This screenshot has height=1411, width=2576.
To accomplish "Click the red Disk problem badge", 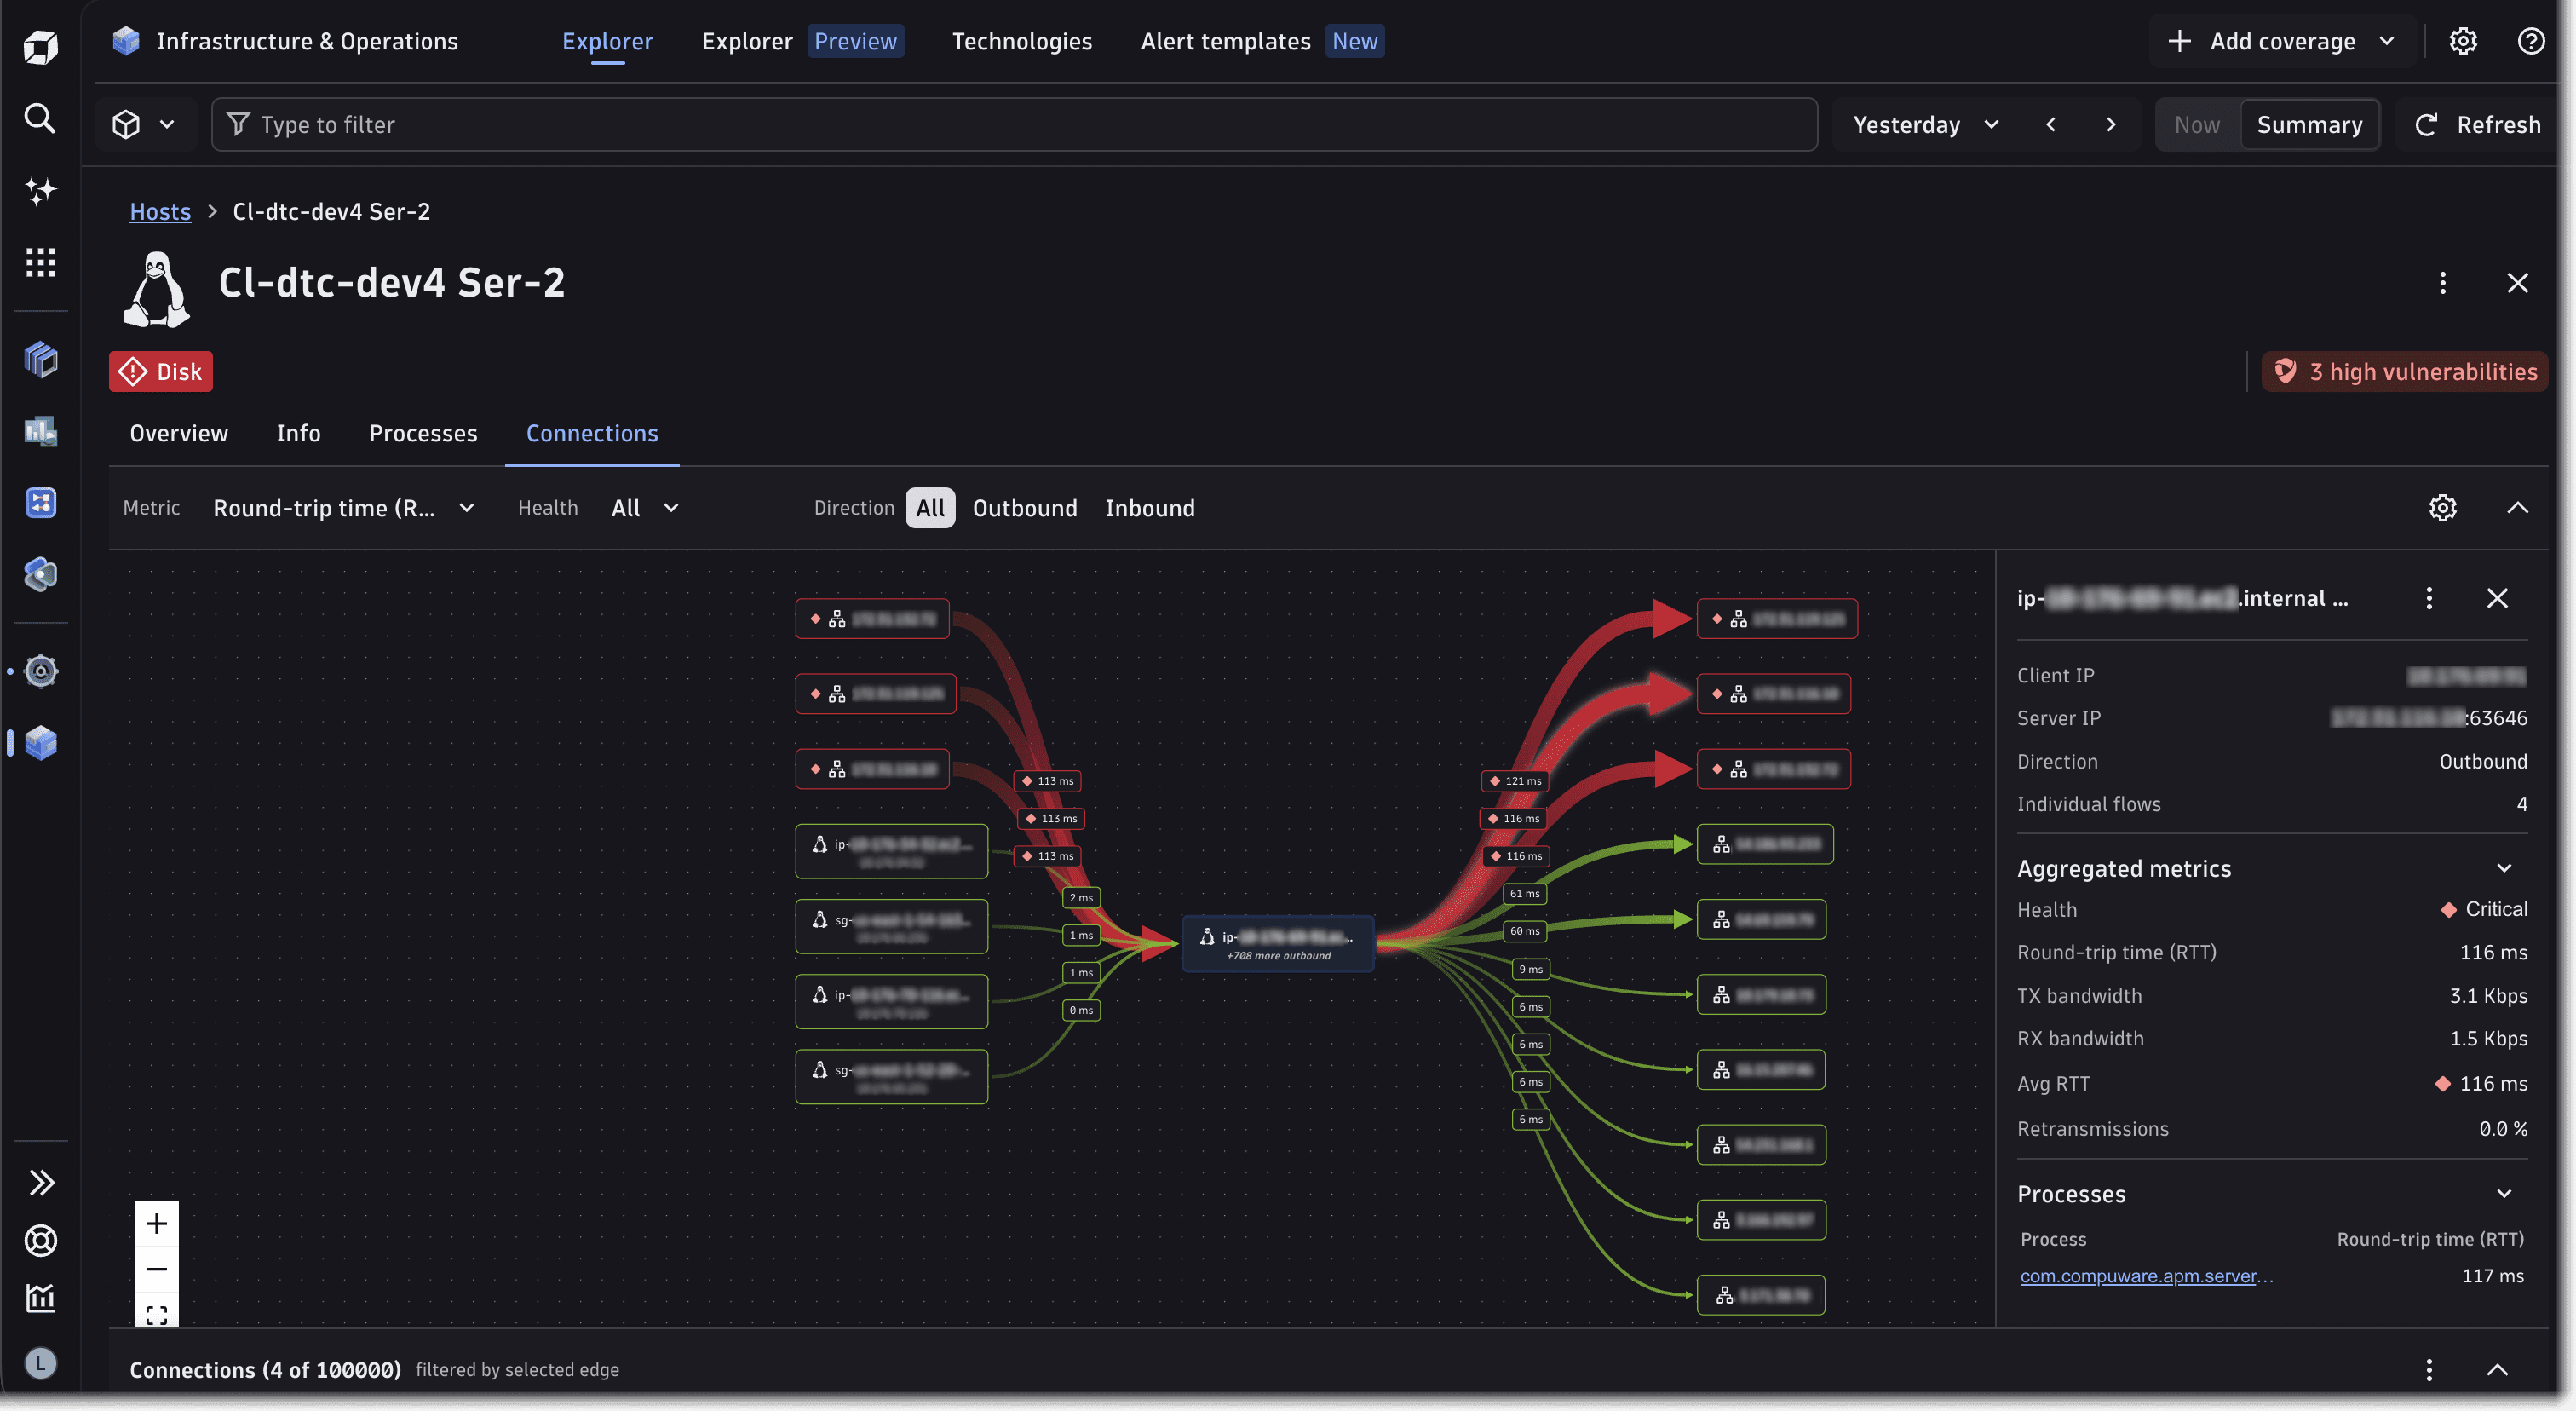I will click(x=161, y=371).
